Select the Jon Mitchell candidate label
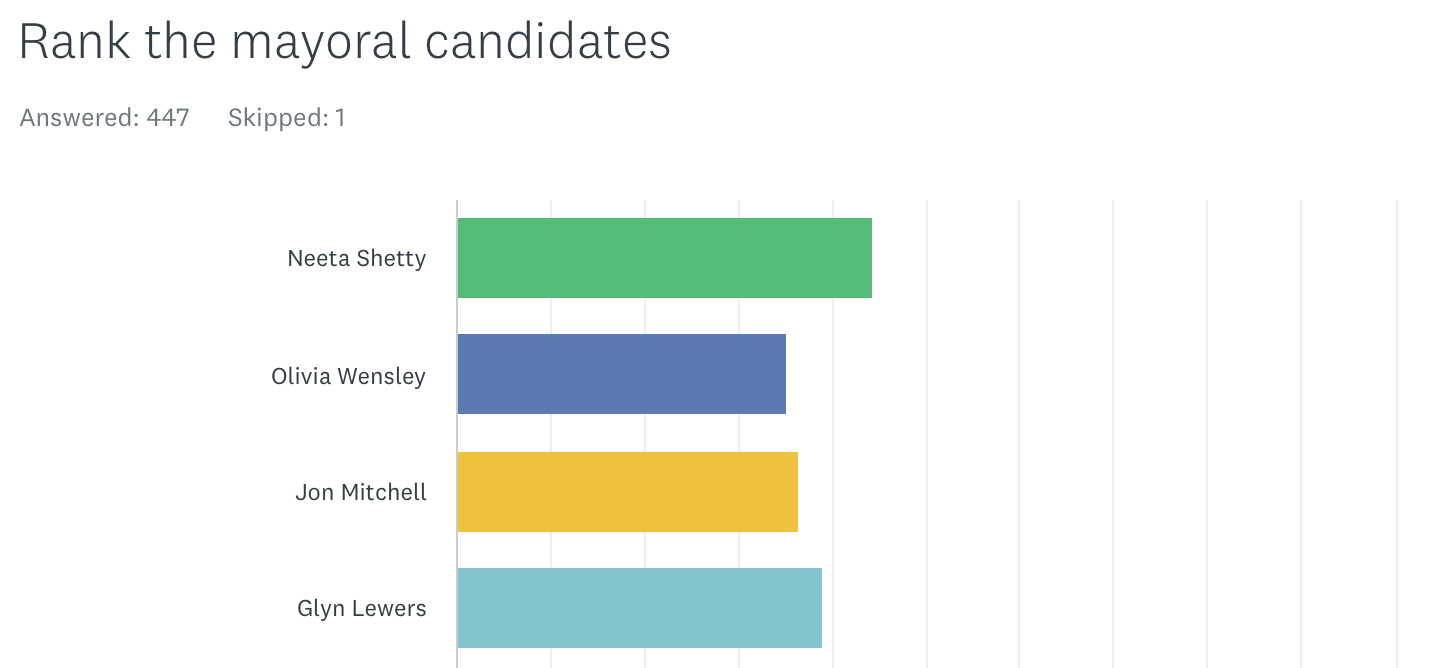 (360, 492)
